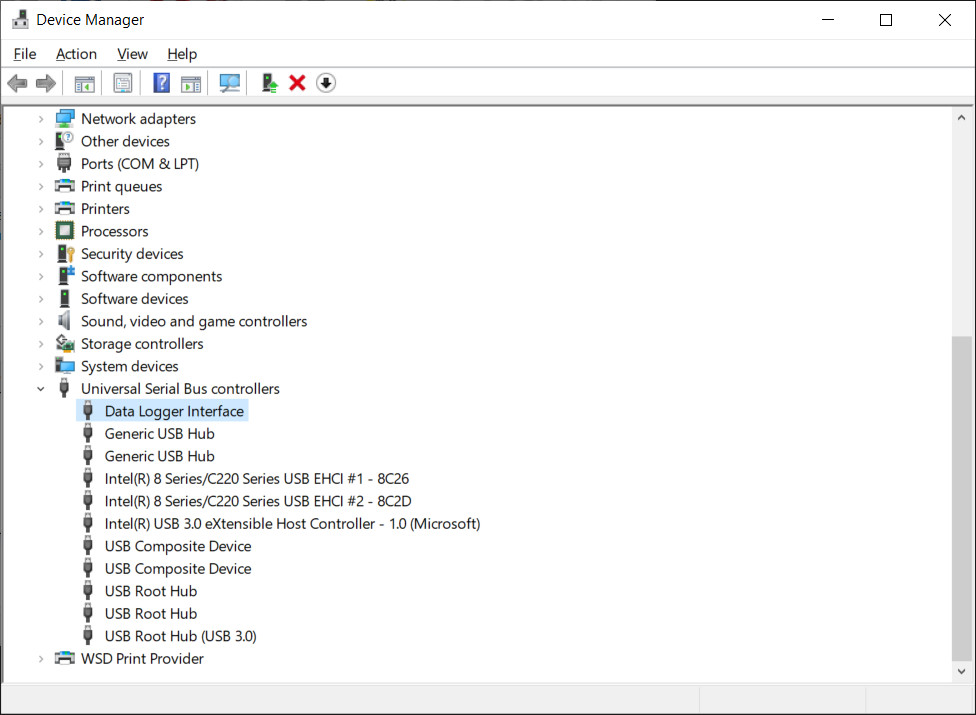The height and width of the screenshot is (715, 976).
Task: Click the Back arrow toolbar icon
Action: click(17, 83)
